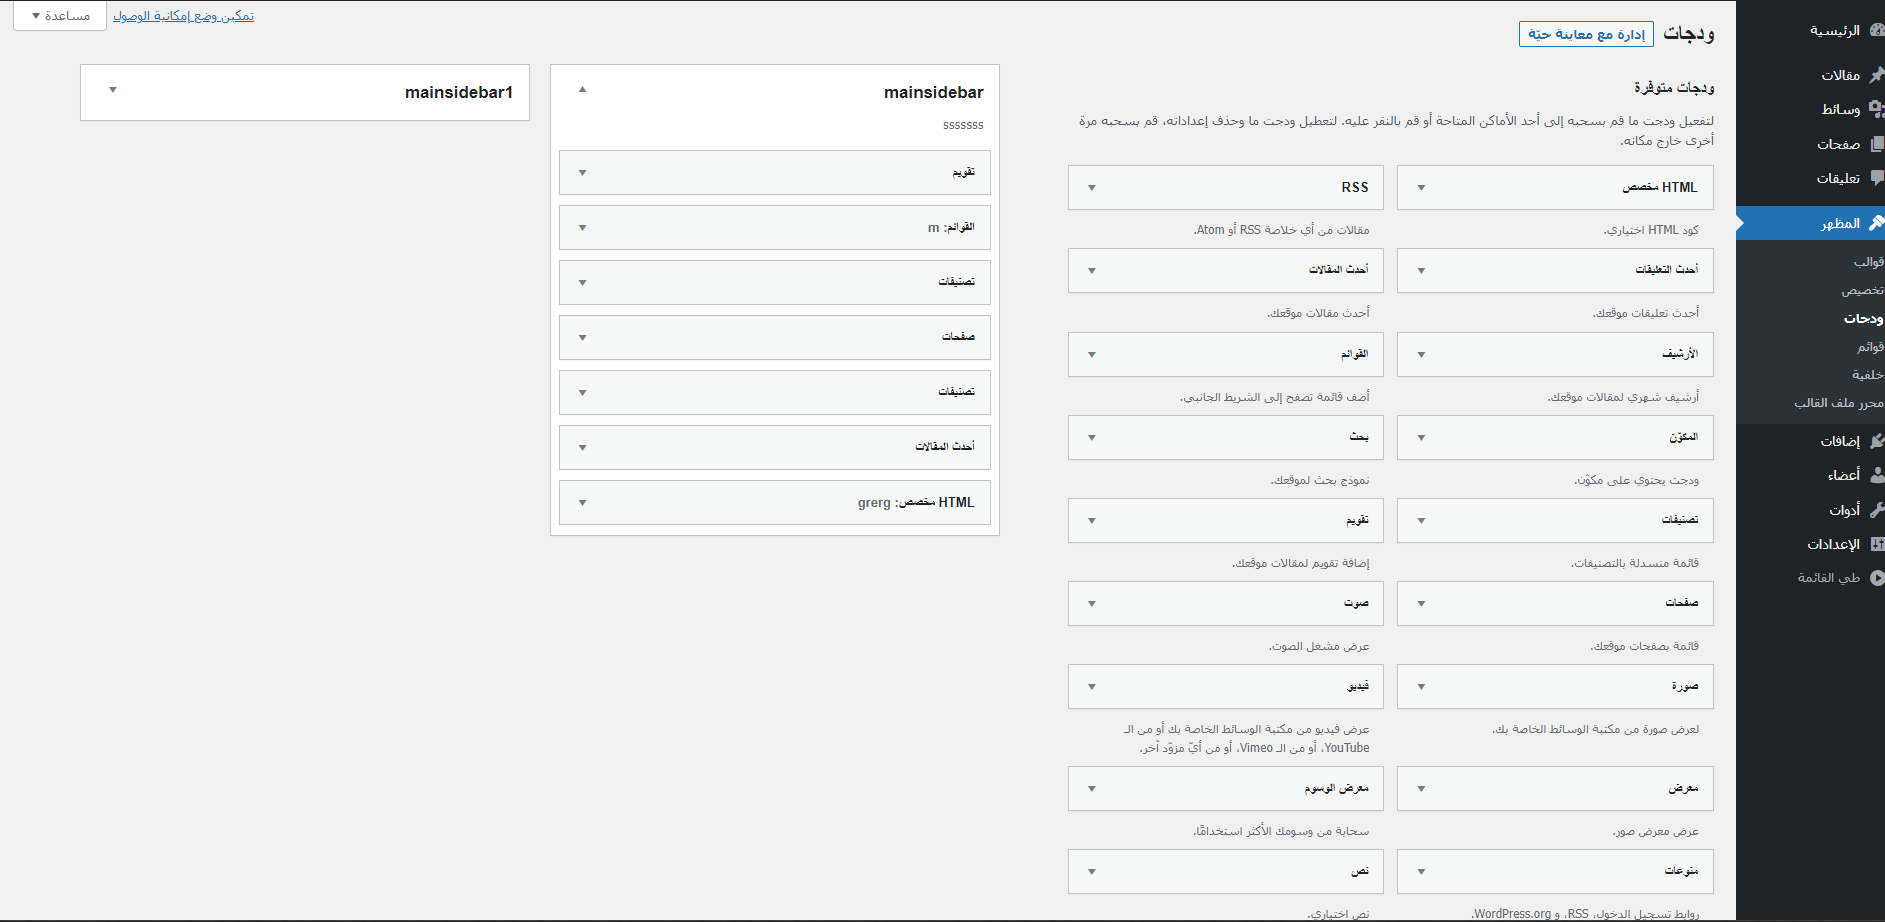Image resolution: width=1885 pixels, height=922 pixels.
Task: Click the الإعدادات settings icon
Action: [x=1877, y=544]
